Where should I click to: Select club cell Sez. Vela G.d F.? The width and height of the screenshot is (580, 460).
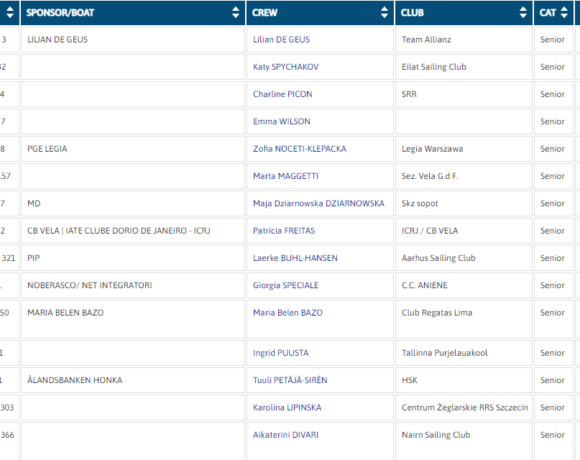(x=464, y=176)
